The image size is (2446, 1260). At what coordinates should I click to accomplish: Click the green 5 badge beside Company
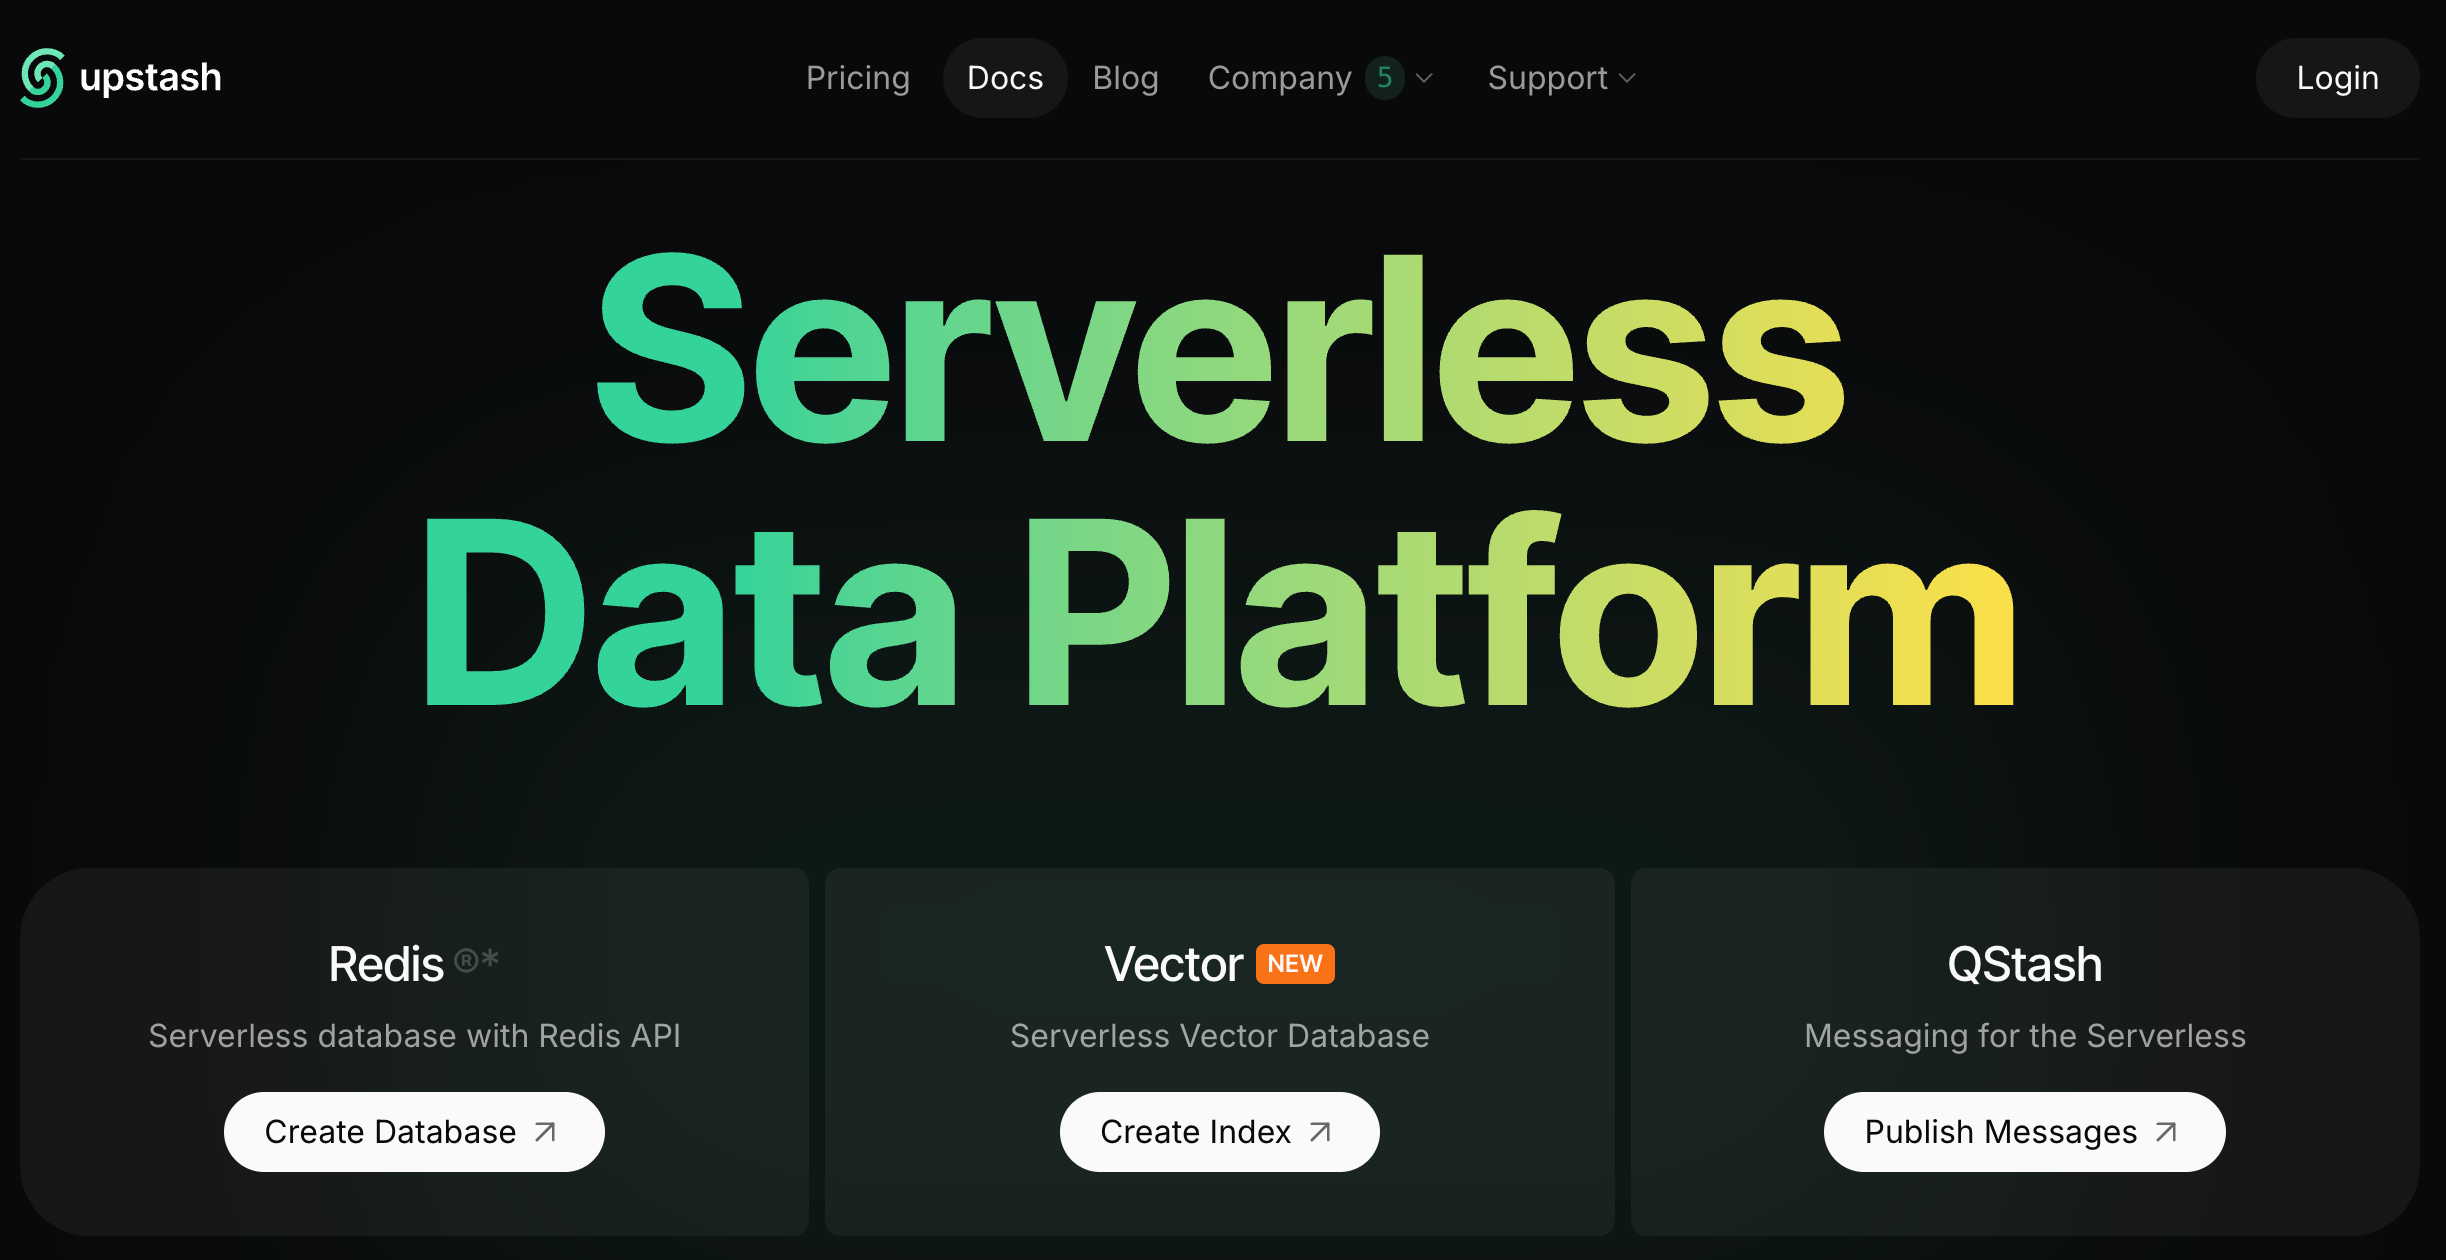pos(1384,78)
